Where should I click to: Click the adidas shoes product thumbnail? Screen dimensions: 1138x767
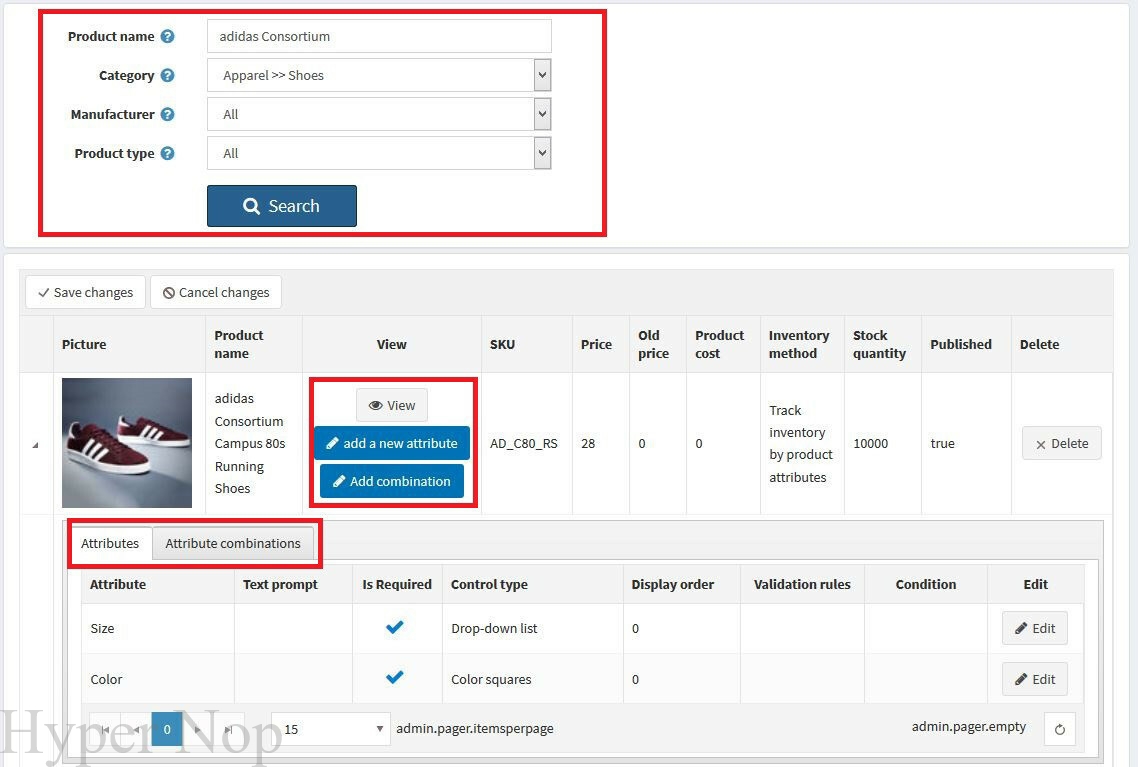pos(127,443)
